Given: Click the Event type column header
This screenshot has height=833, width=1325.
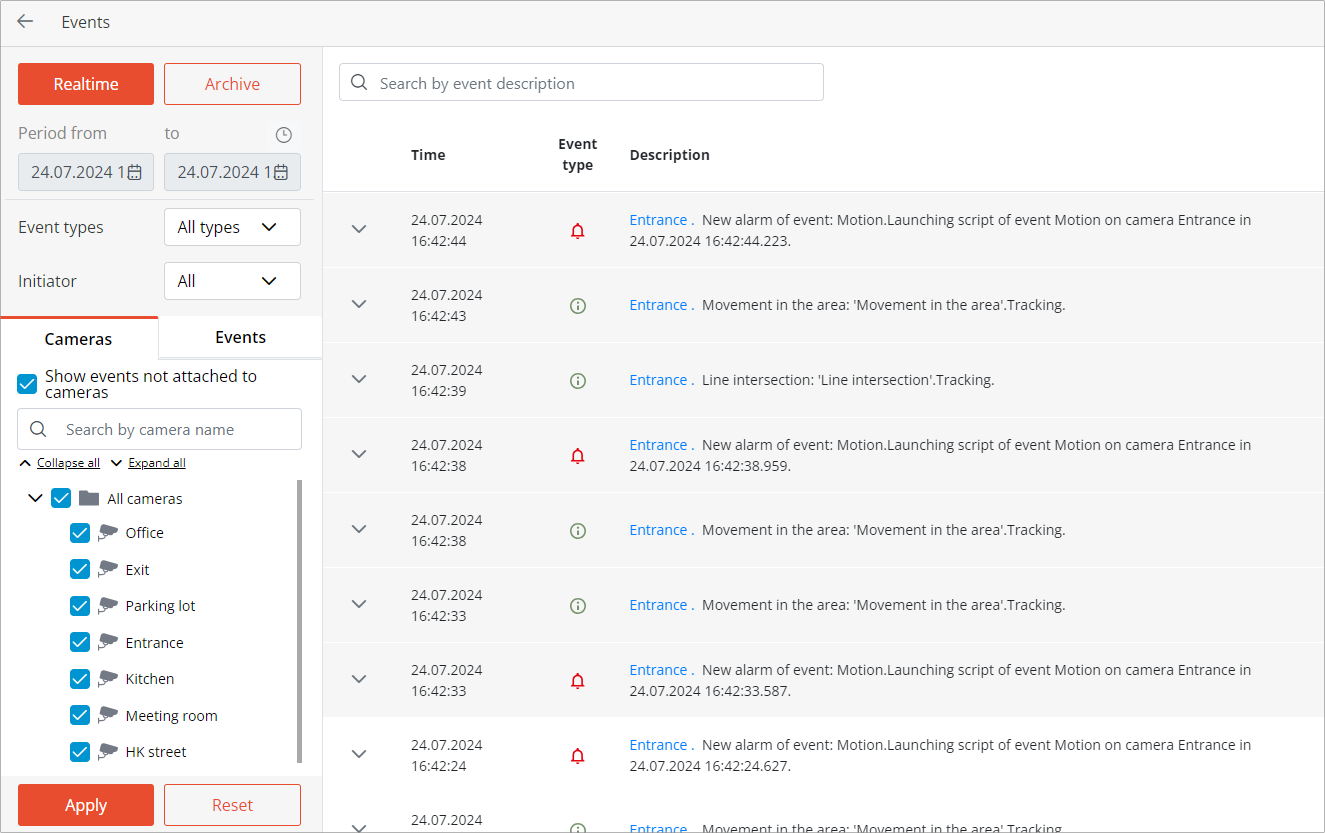Looking at the screenshot, I should pos(577,155).
